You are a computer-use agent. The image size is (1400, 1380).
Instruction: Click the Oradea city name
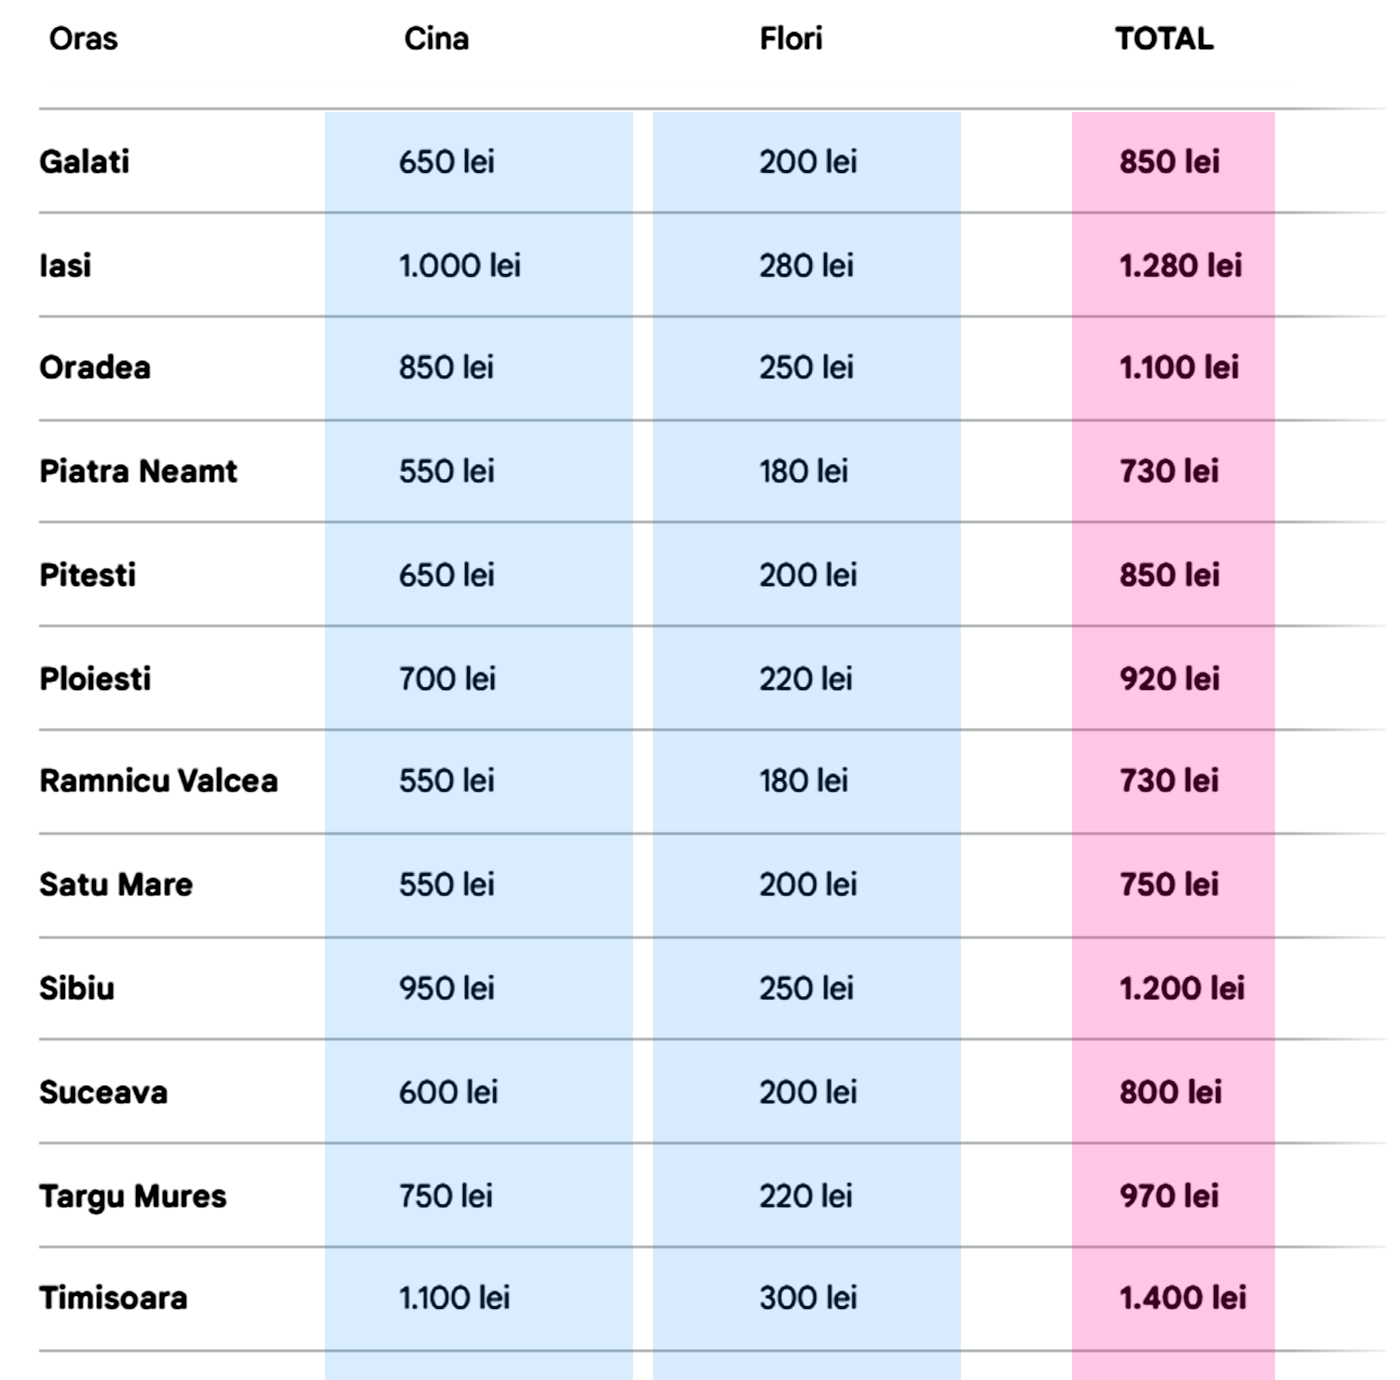(x=95, y=368)
